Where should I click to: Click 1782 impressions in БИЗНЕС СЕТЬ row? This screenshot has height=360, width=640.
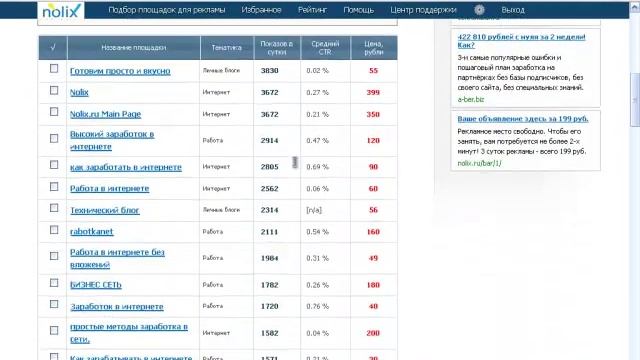click(269, 285)
